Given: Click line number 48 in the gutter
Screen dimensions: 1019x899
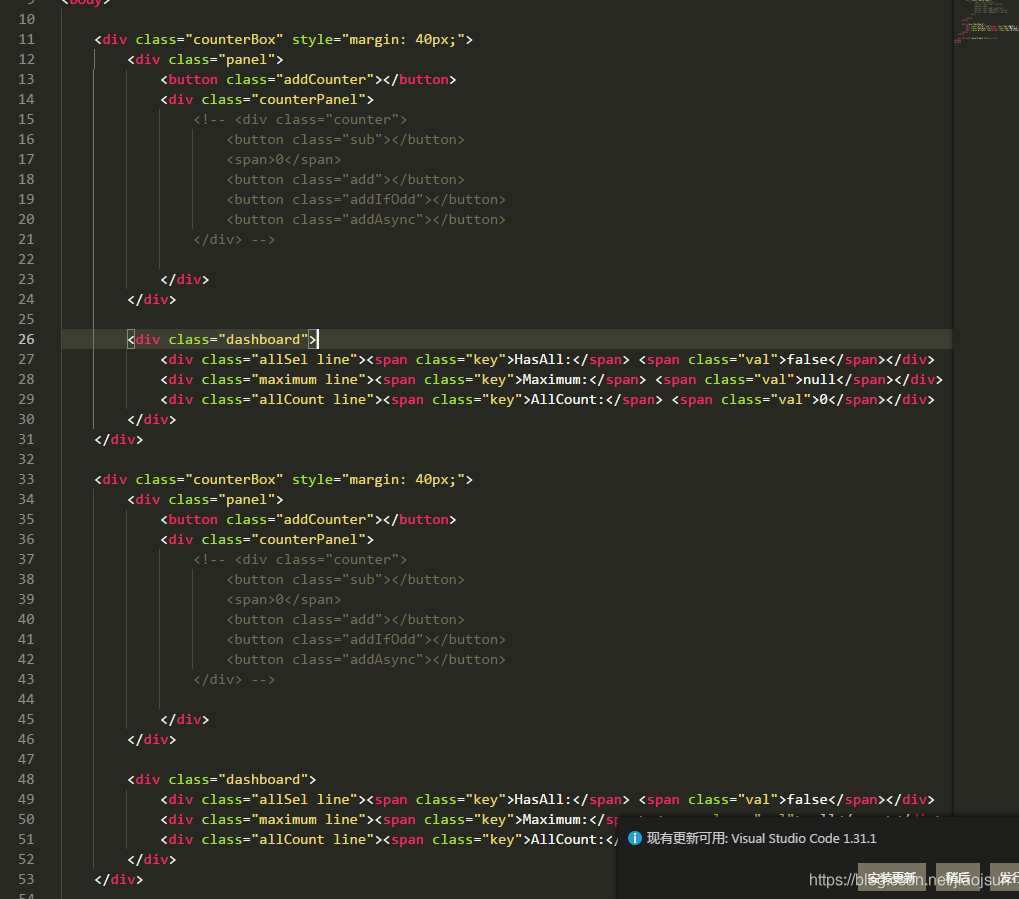Looking at the screenshot, I should (26, 779).
